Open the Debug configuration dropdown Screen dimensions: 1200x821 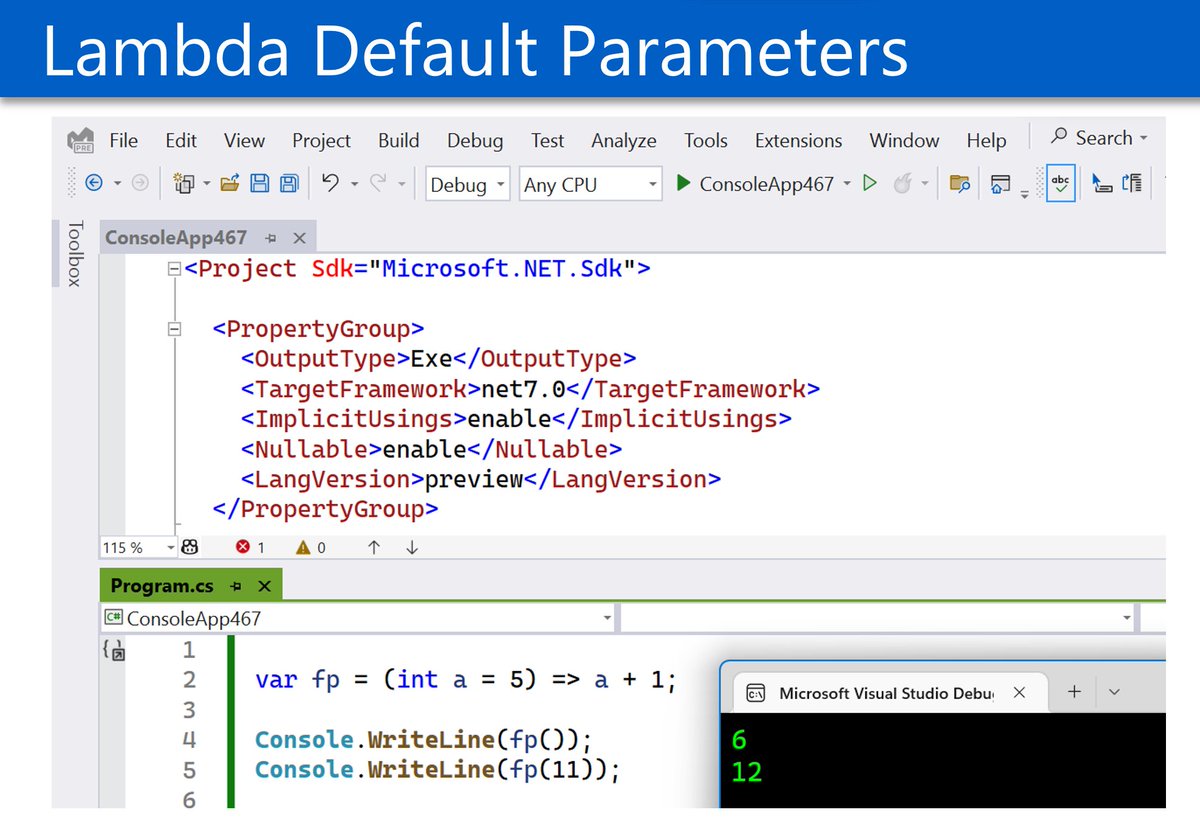pyautogui.click(x=467, y=184)
